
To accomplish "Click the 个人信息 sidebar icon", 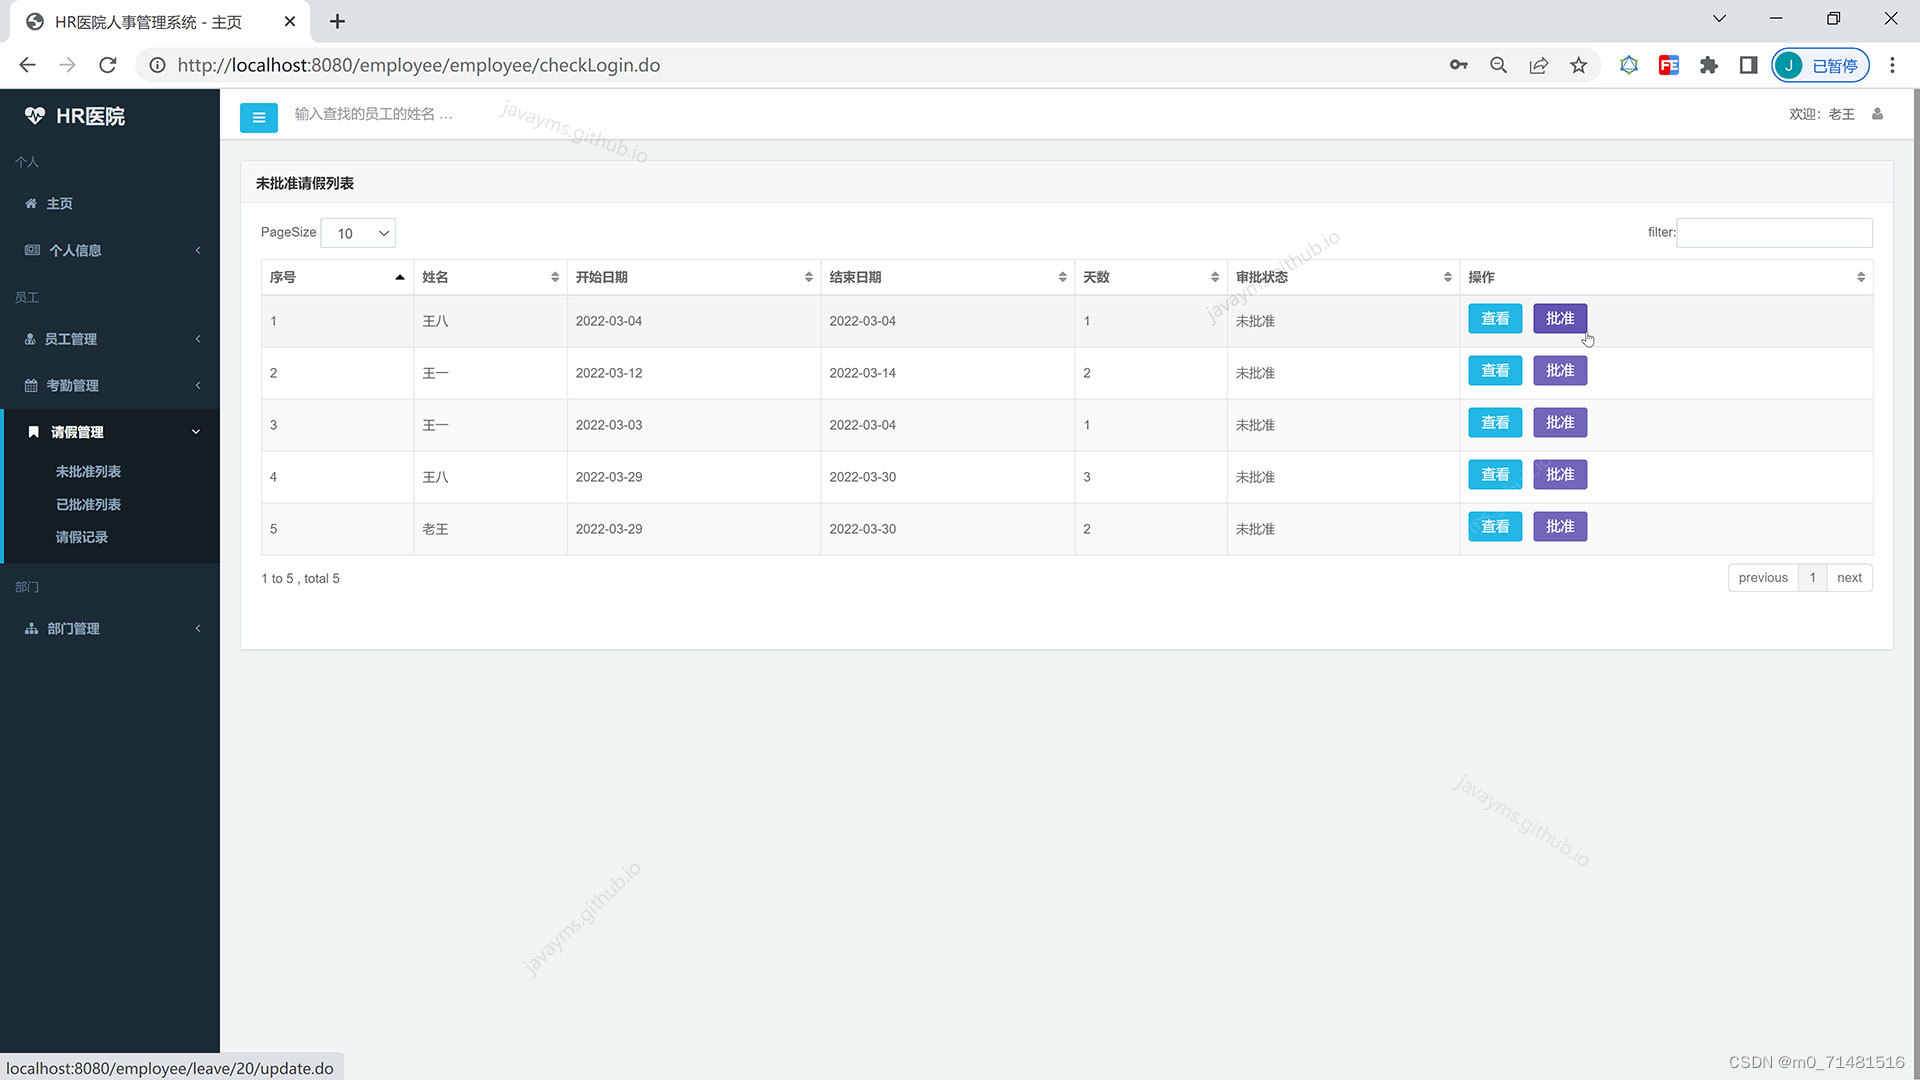I will click(x=31, y=250).
